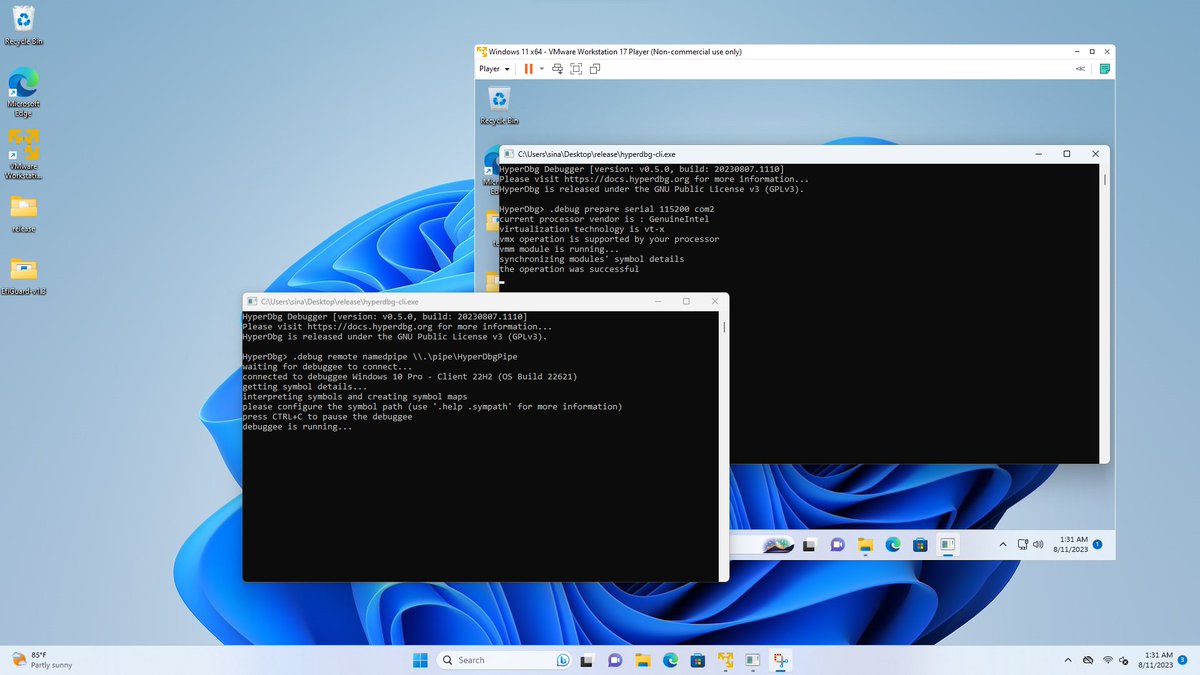The image size is (1200, 675).
Task: Switch to VMware Player on host taskbar
Action: tap(725, 660)
